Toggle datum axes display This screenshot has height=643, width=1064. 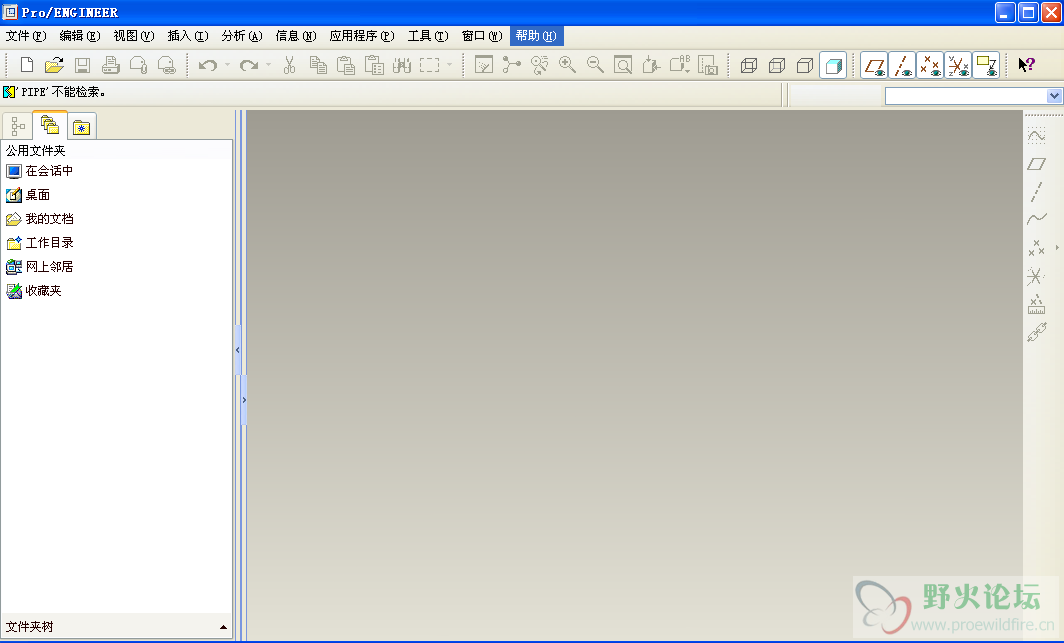pyautogui.click(x=902, y=65)
